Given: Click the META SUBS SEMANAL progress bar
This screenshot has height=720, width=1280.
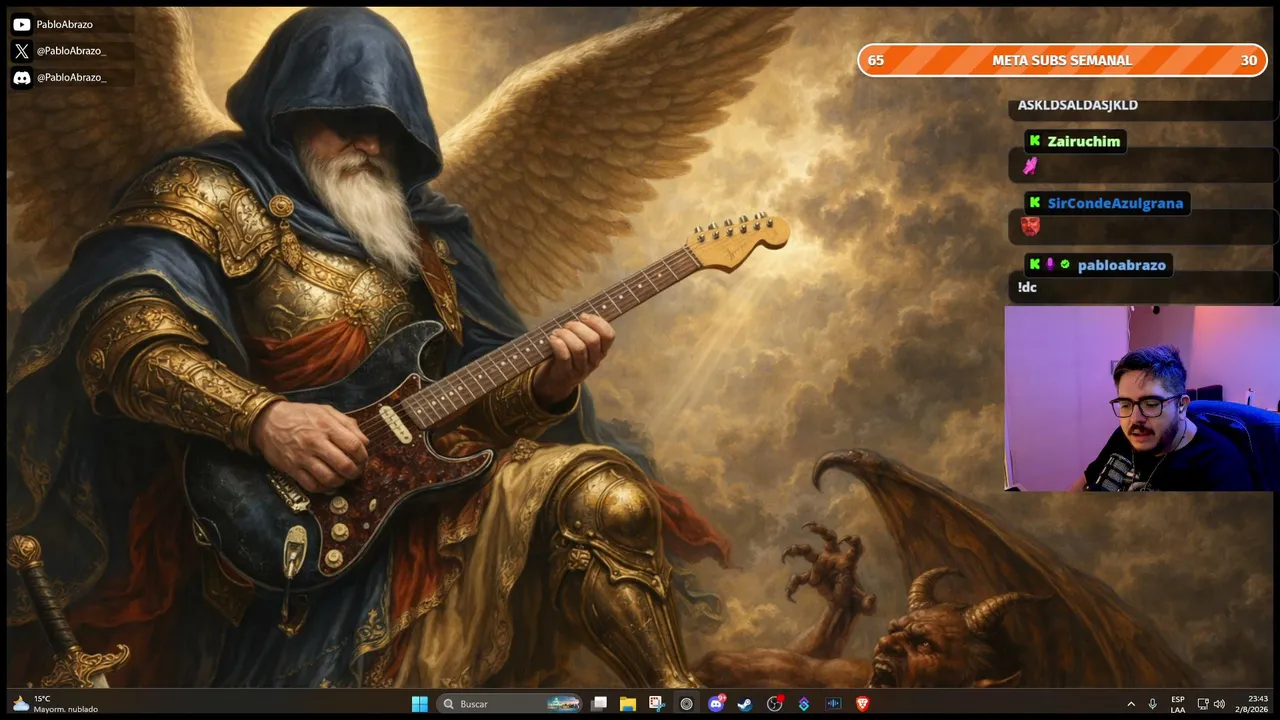Looking at the screenshot, I should pos(1062,60).
